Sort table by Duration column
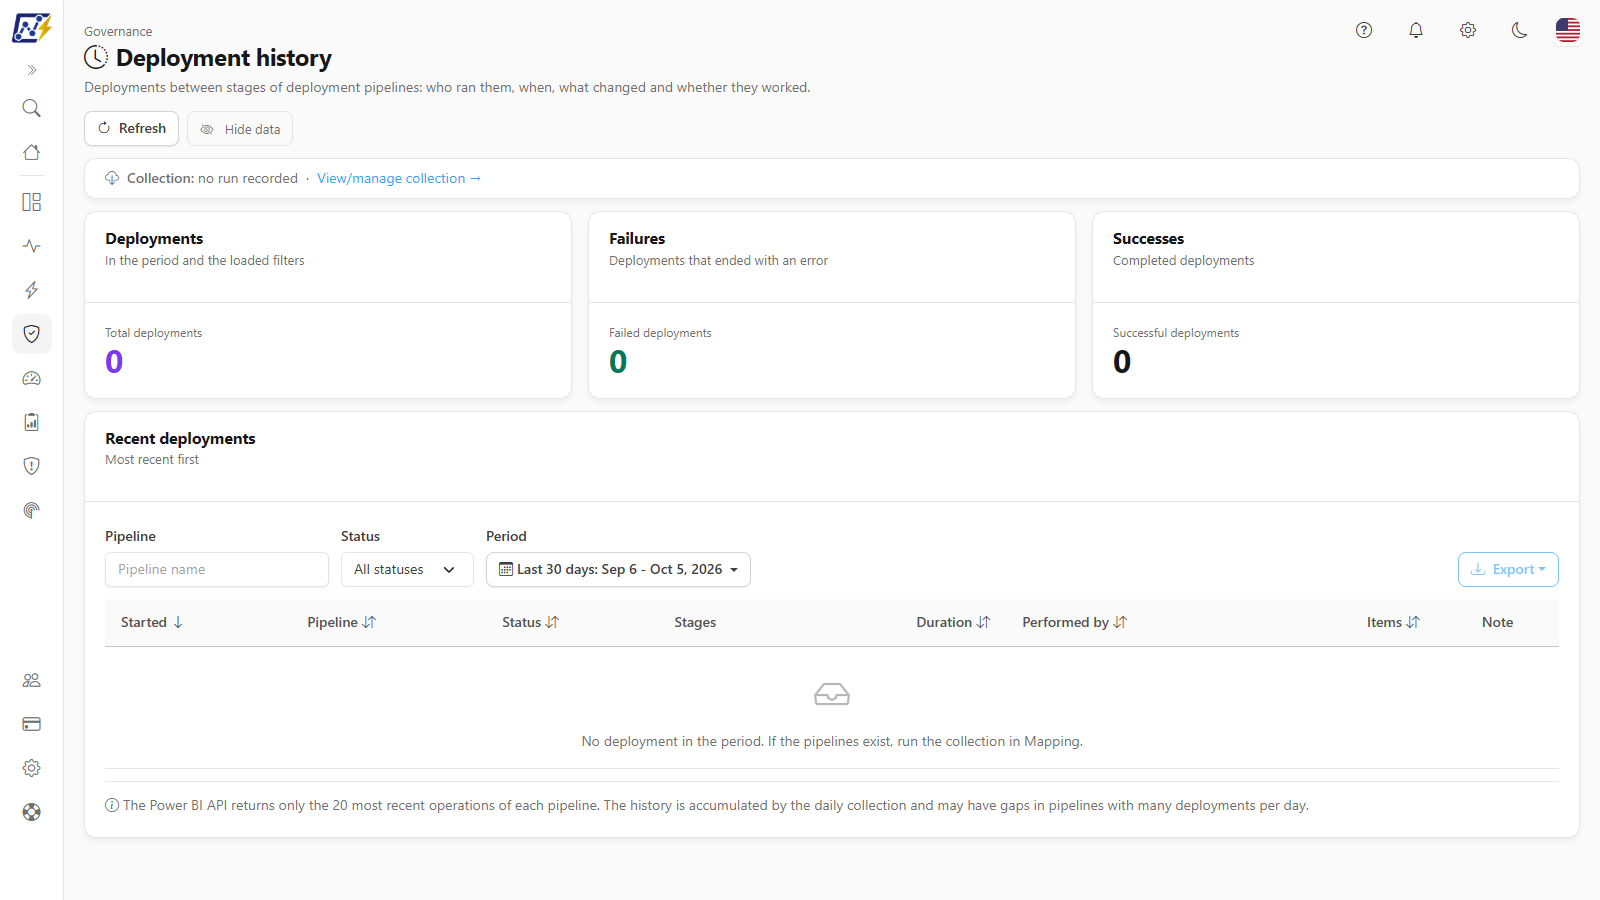Screen dimensions: 1600x900 tap(954, 623)
